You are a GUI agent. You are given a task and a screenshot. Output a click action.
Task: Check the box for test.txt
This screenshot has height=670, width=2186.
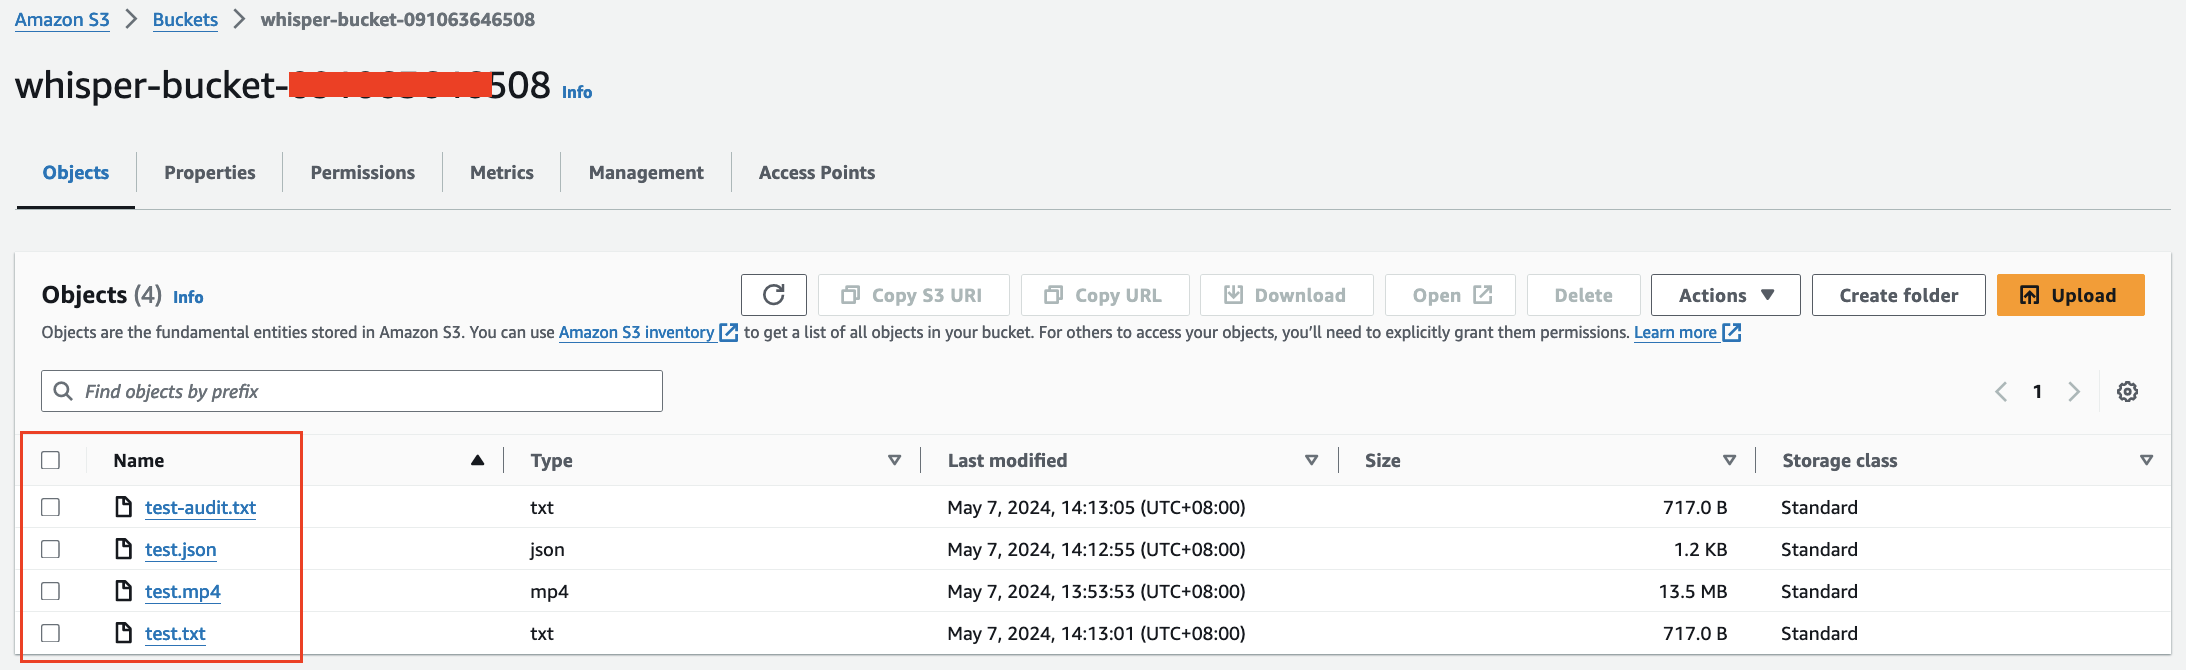point(51,633)
